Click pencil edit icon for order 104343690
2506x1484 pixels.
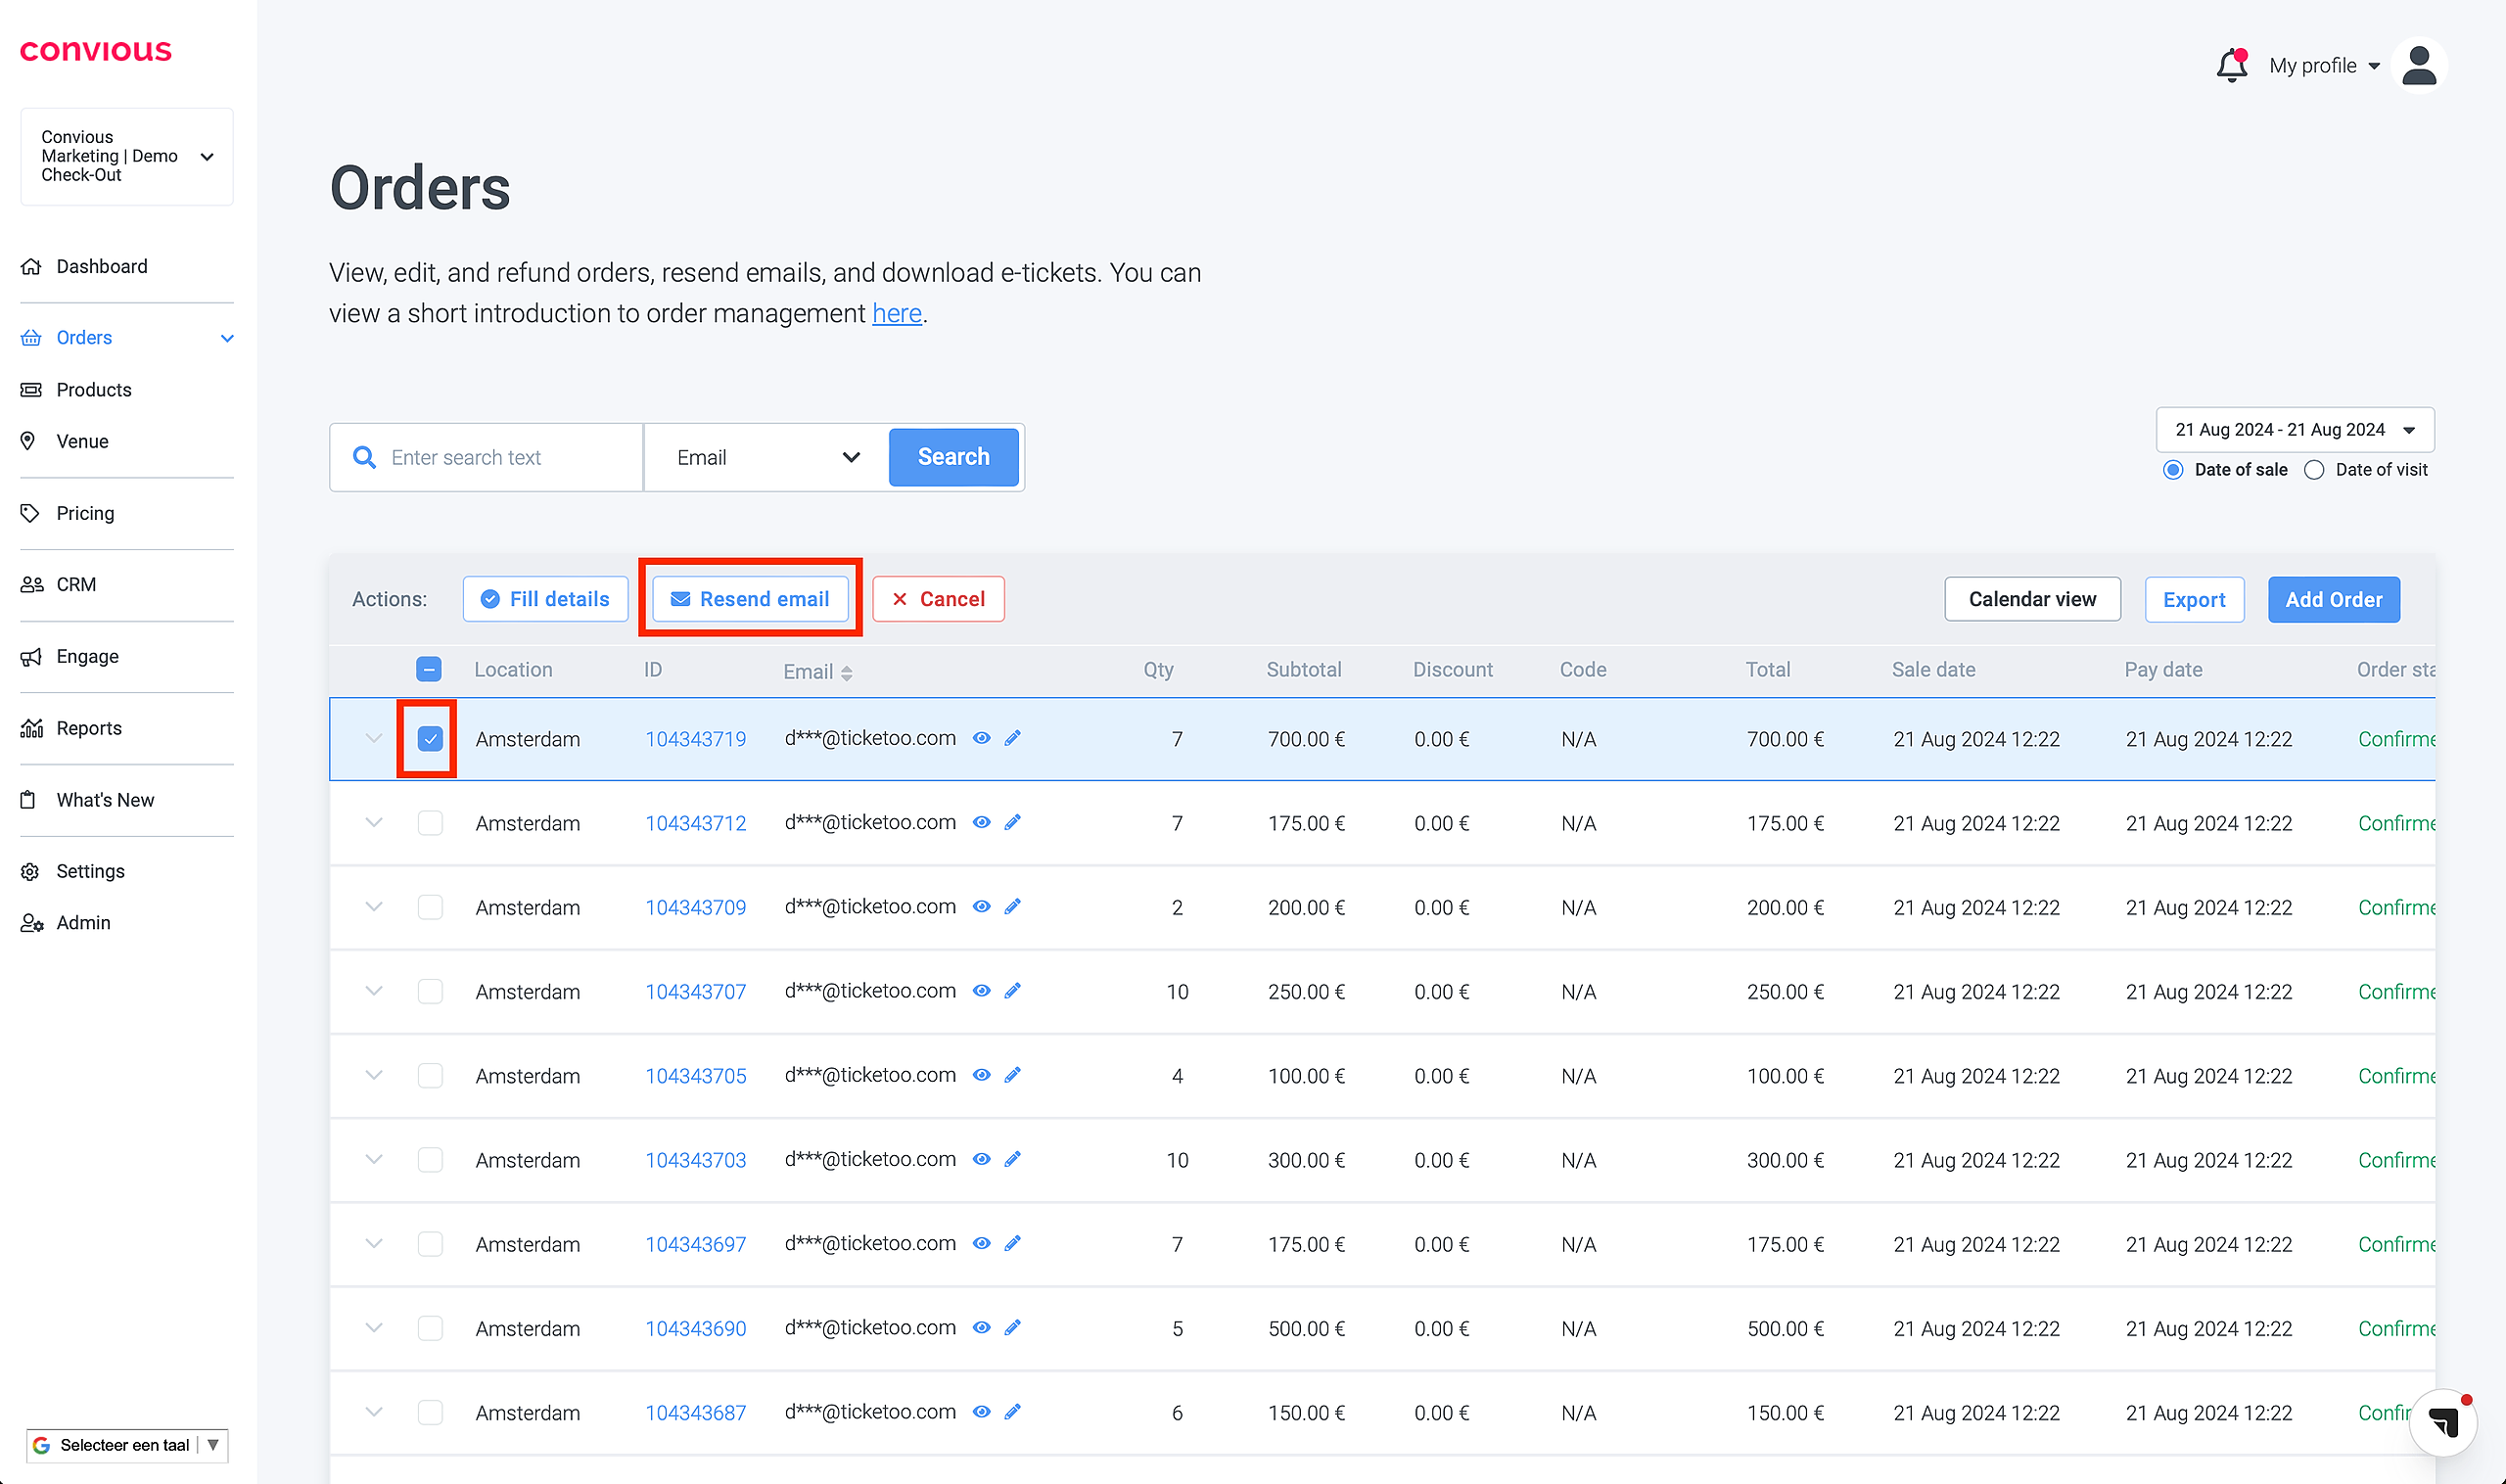tap(1012, 1327)
